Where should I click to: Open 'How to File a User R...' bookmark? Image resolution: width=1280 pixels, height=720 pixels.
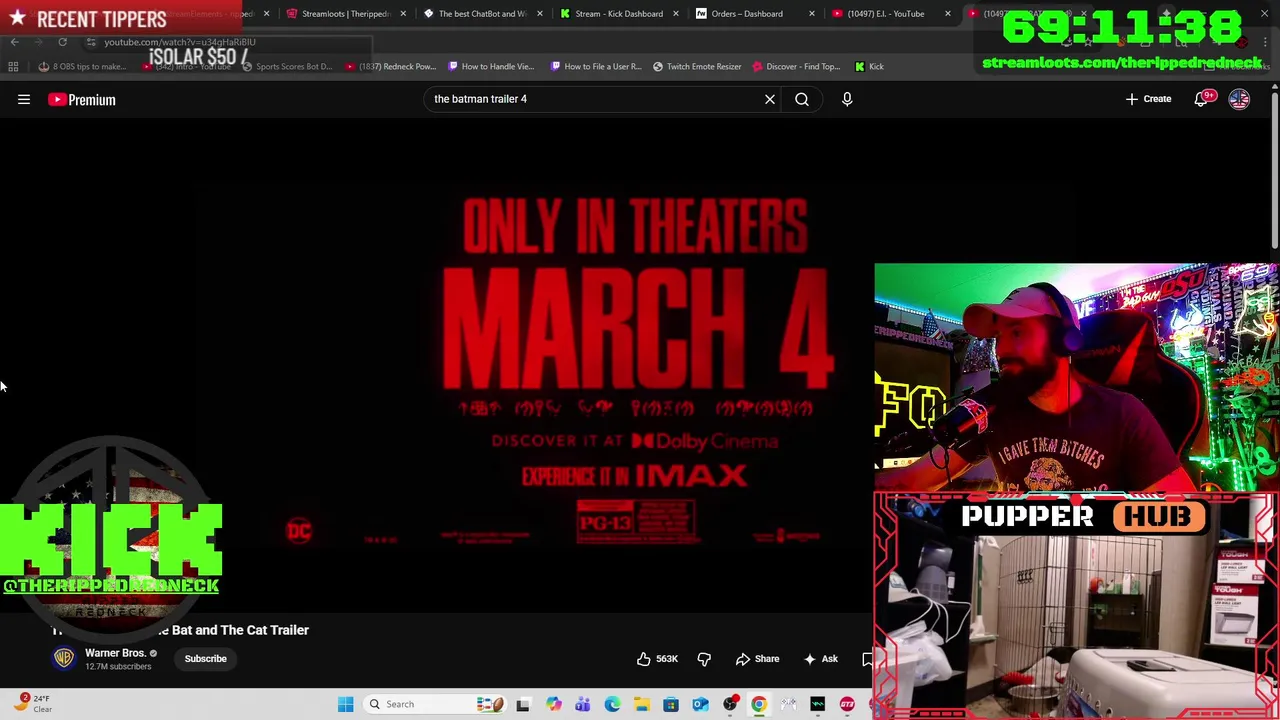click(595, 67)
